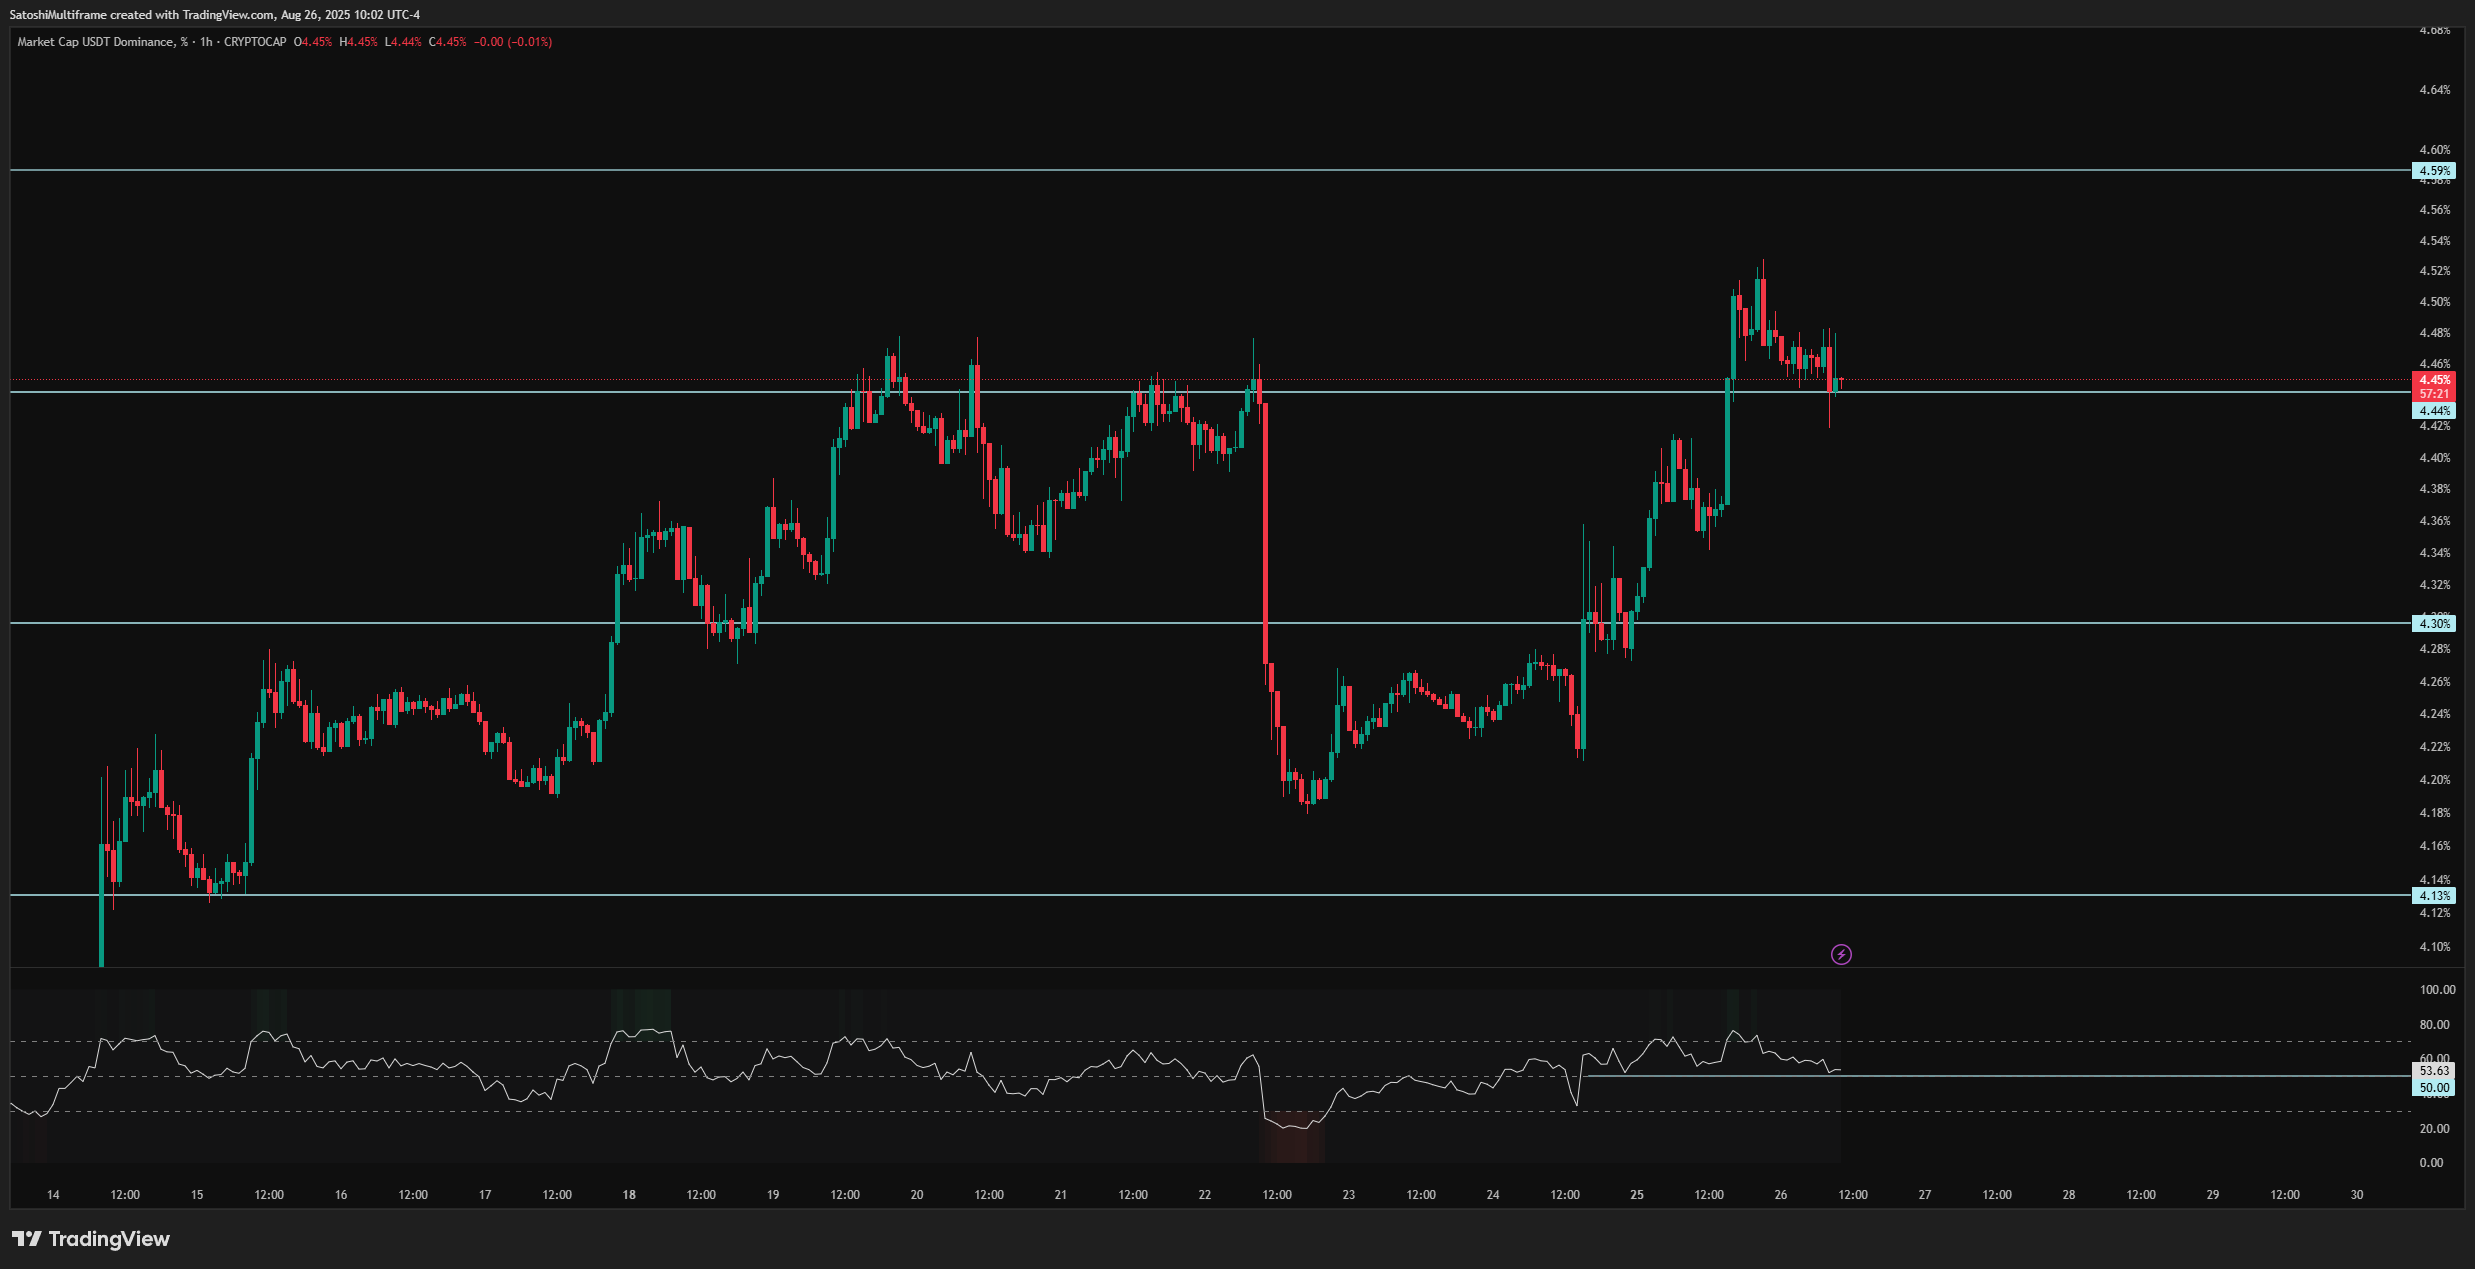2475x1269 pixels.
Task: Click the 4.32% price scale tick
Action: point(2434,585)
